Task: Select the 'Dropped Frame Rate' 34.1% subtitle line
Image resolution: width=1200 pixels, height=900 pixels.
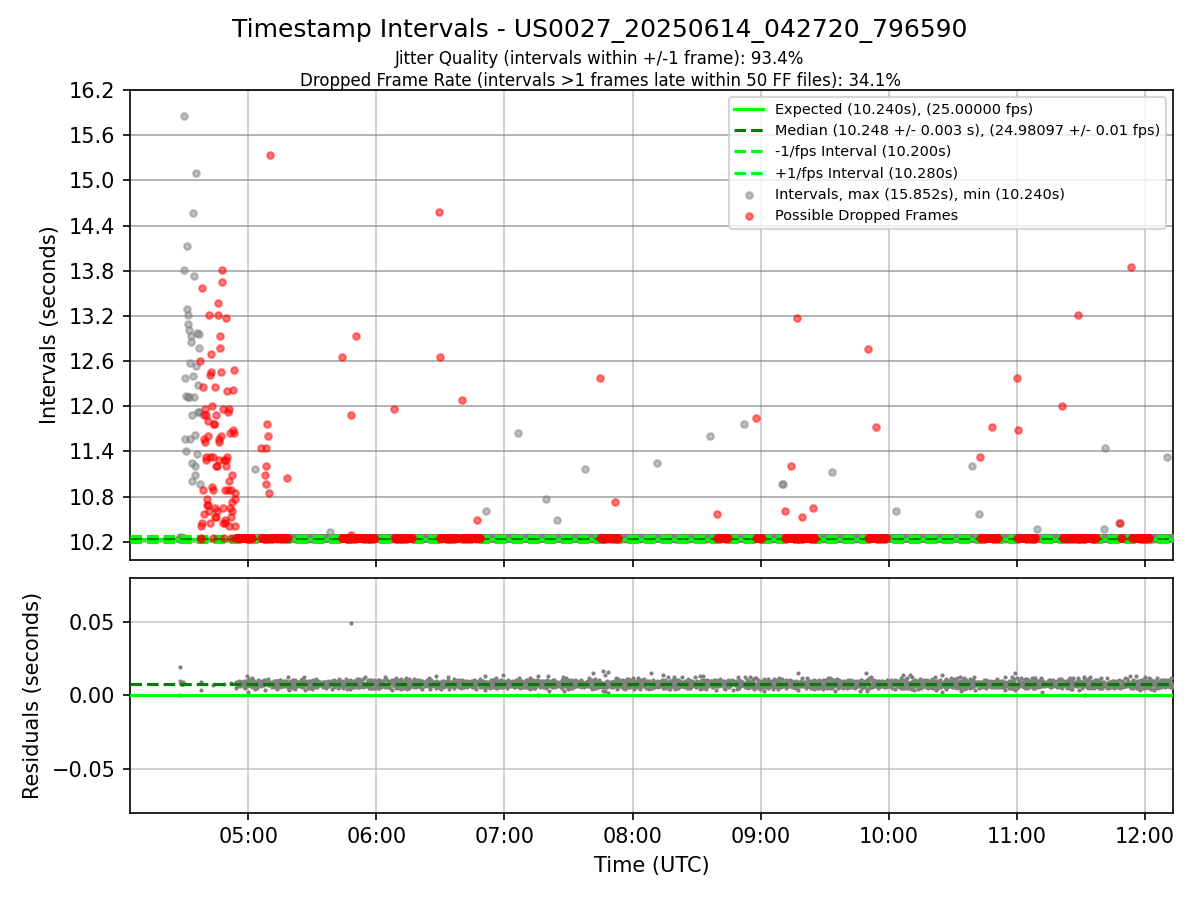Action: coord(600,79)
